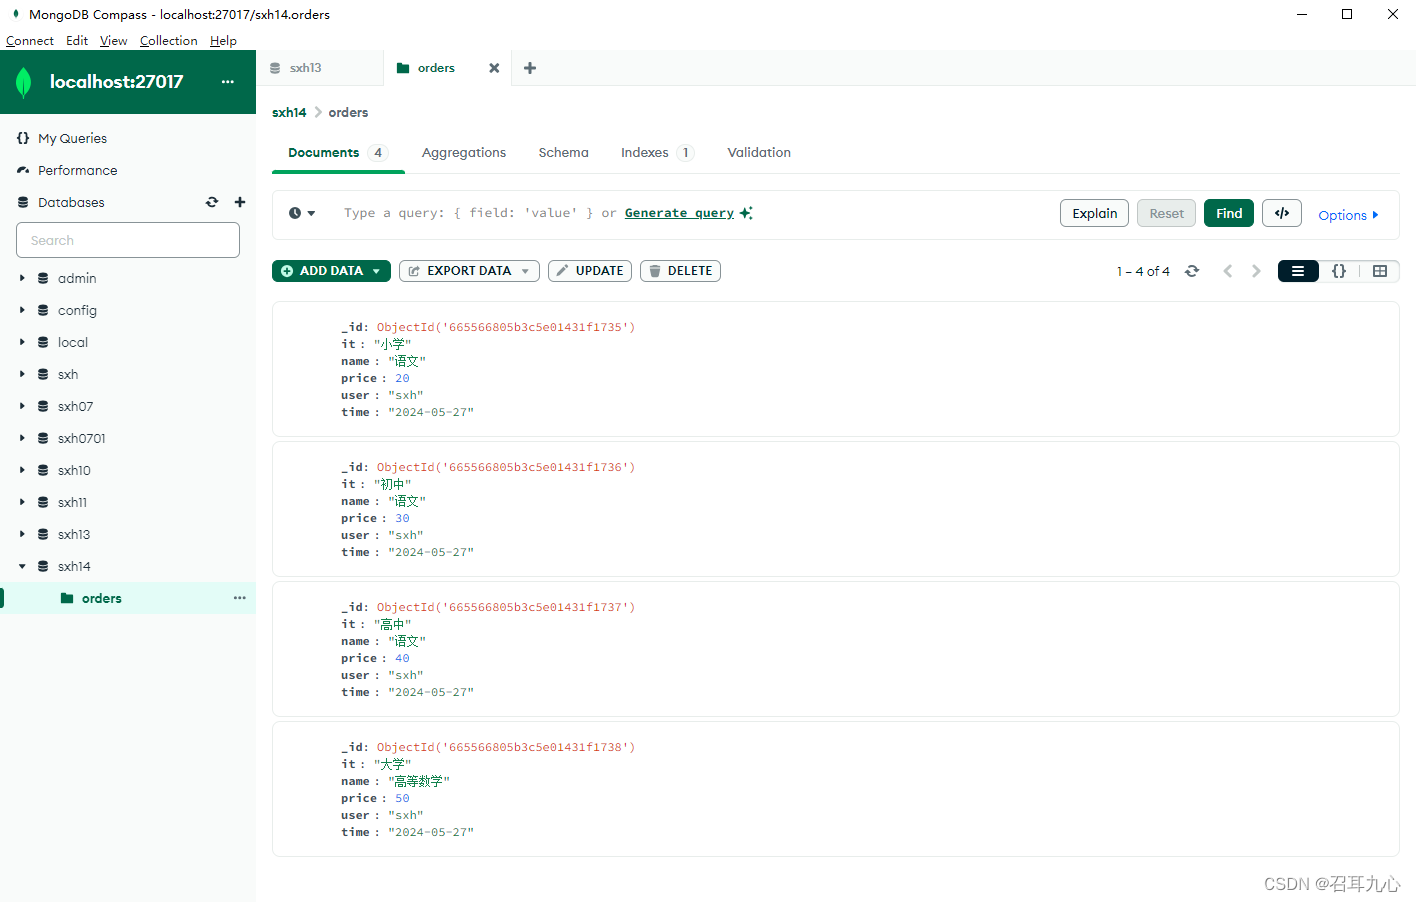Collapse the sxh14 database

tap(22, 566)
